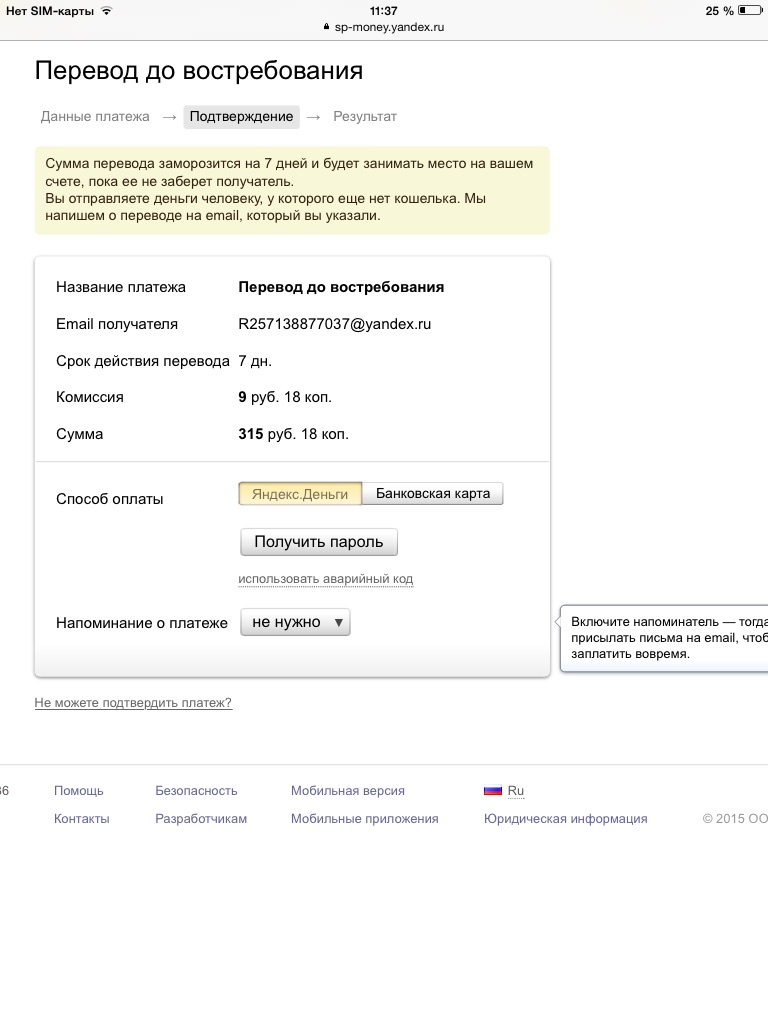Tap the lock icon in address bar

pyautogui.click(x=326, y=28)
